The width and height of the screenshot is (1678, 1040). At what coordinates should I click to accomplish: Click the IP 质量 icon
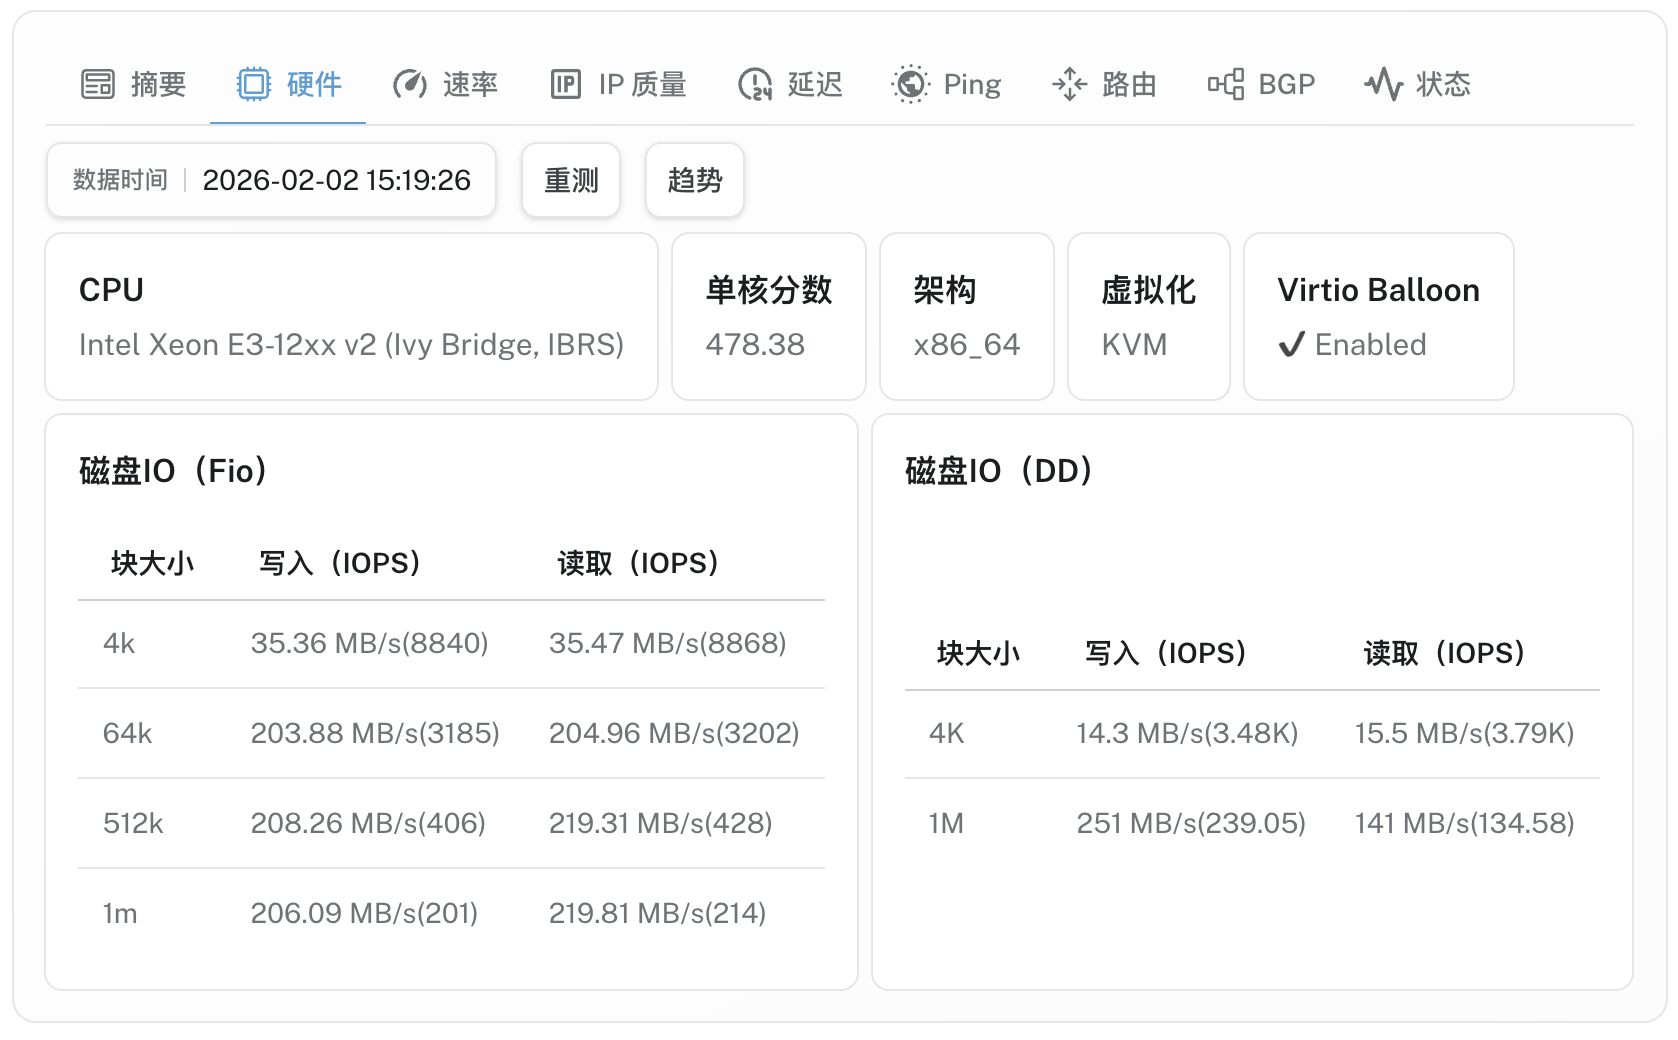pos(565,84)
